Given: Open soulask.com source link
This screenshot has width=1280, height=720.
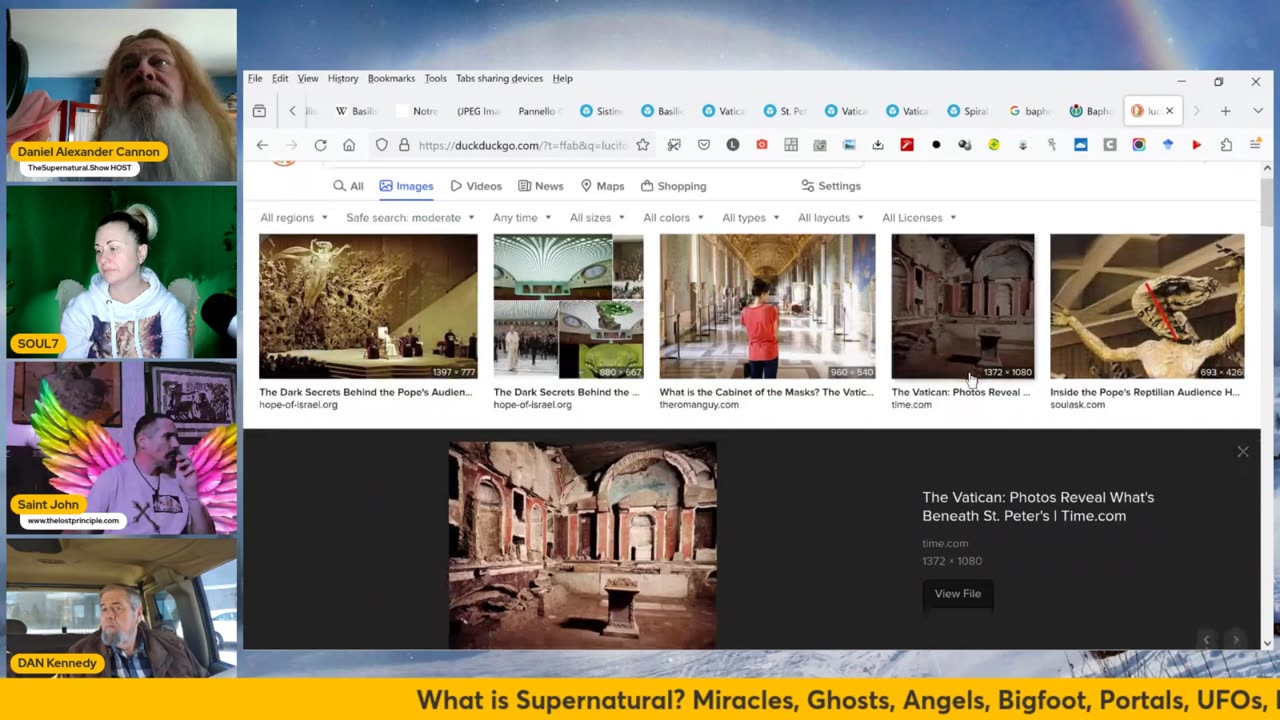Looking at the screenshot, I should [x=1077, y=405].
